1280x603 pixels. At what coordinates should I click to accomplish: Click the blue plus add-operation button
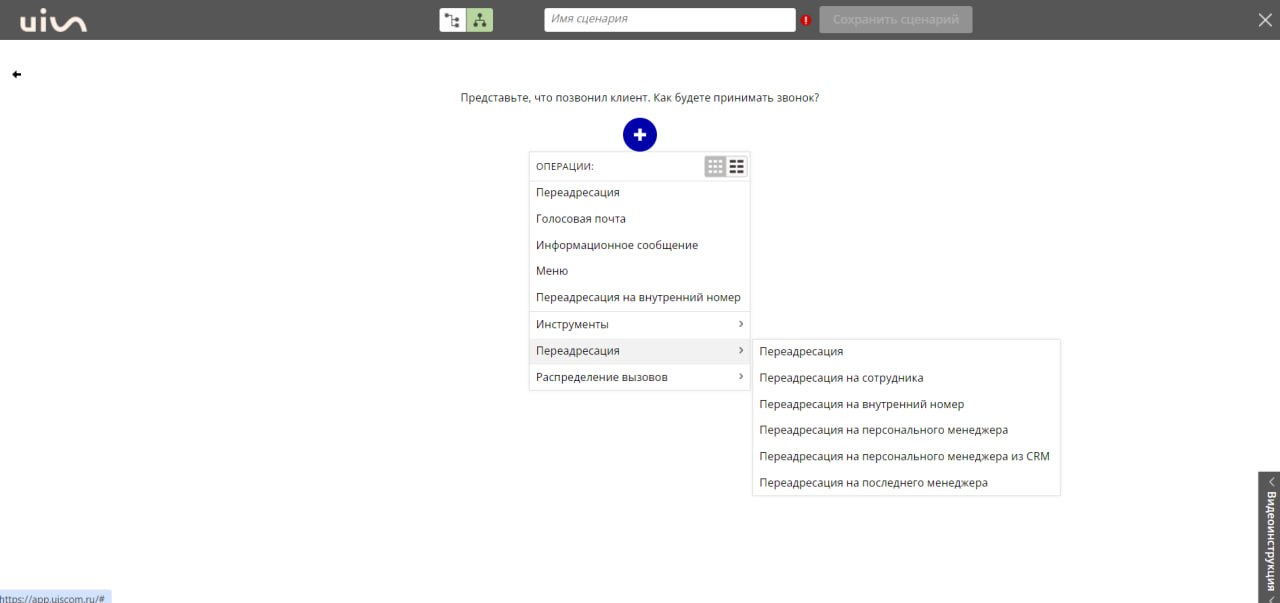point(640,134)
